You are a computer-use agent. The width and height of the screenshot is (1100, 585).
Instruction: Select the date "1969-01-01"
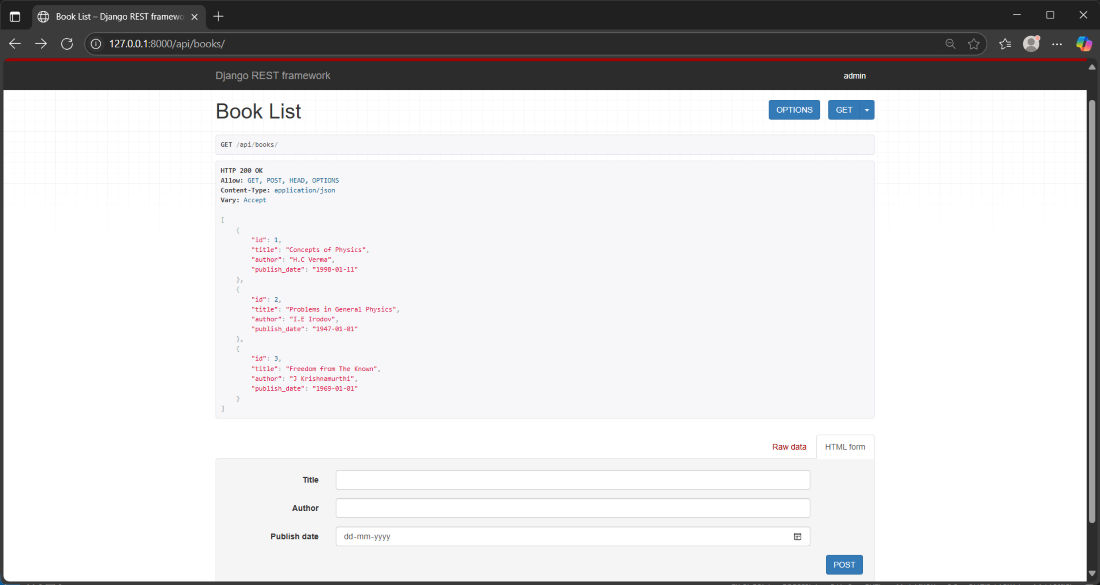click(x=335, y=389)
